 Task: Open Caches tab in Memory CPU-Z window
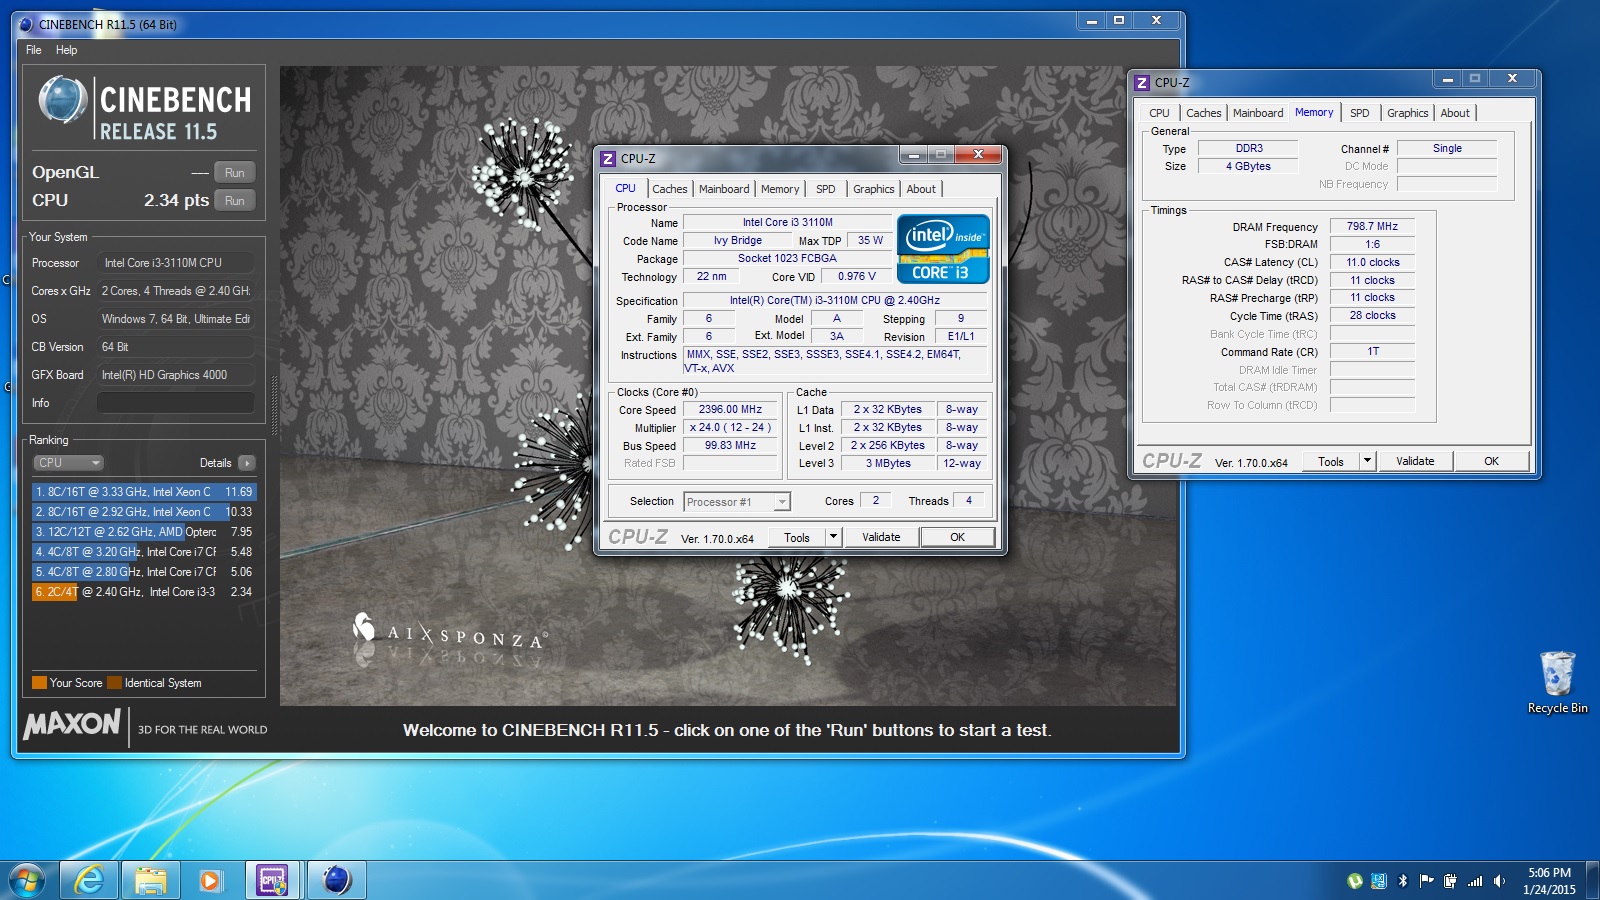(1204, 113)
